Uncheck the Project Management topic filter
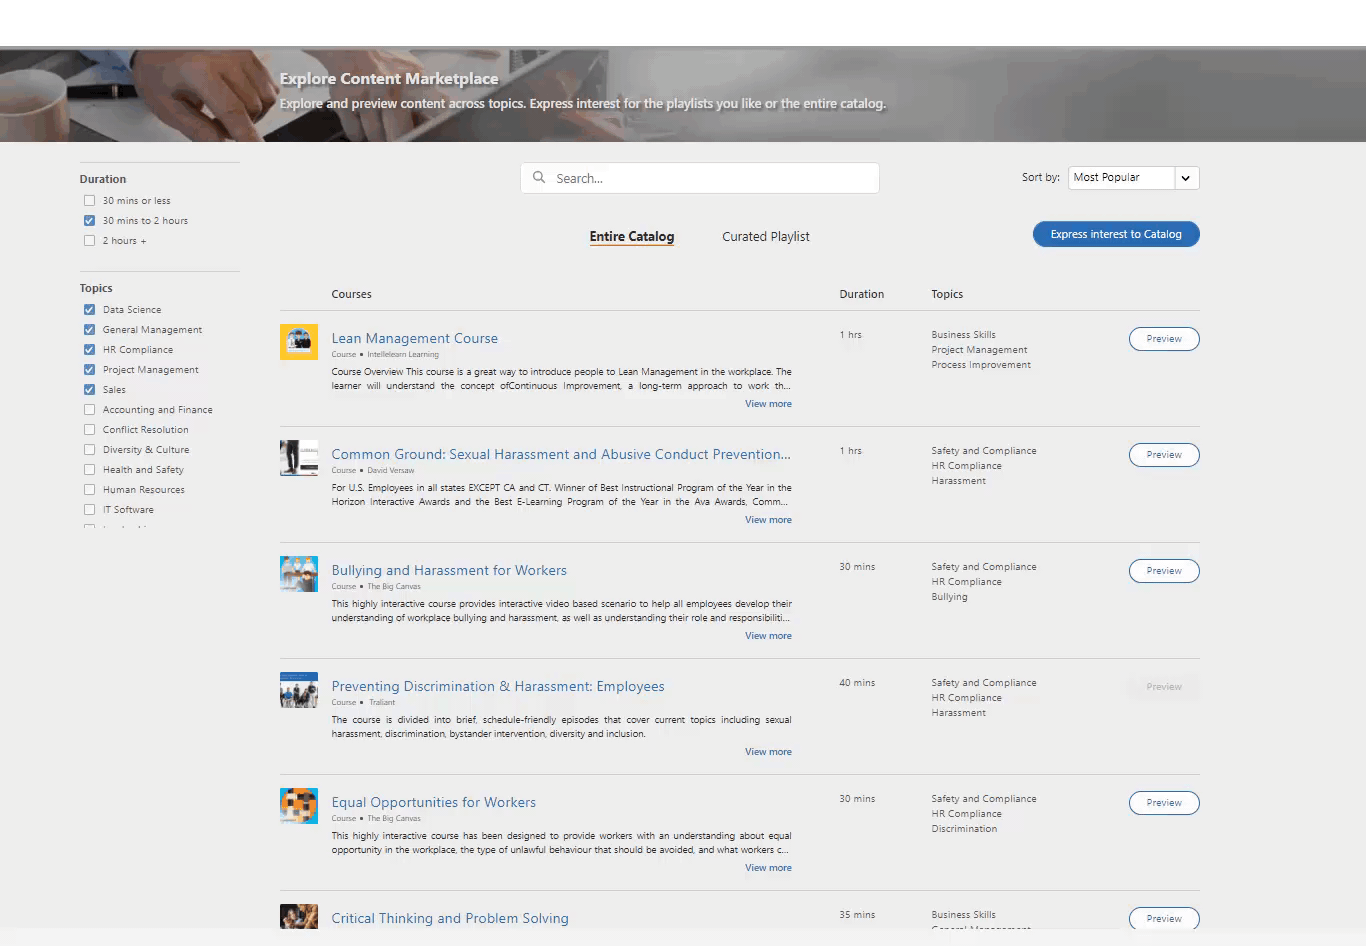 coord(89,370)
